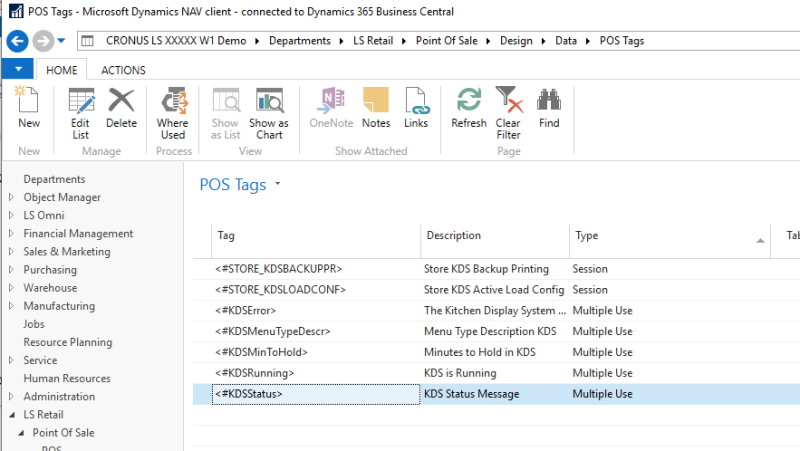Select the HOME ribbon tab

[x=62, y=70]
